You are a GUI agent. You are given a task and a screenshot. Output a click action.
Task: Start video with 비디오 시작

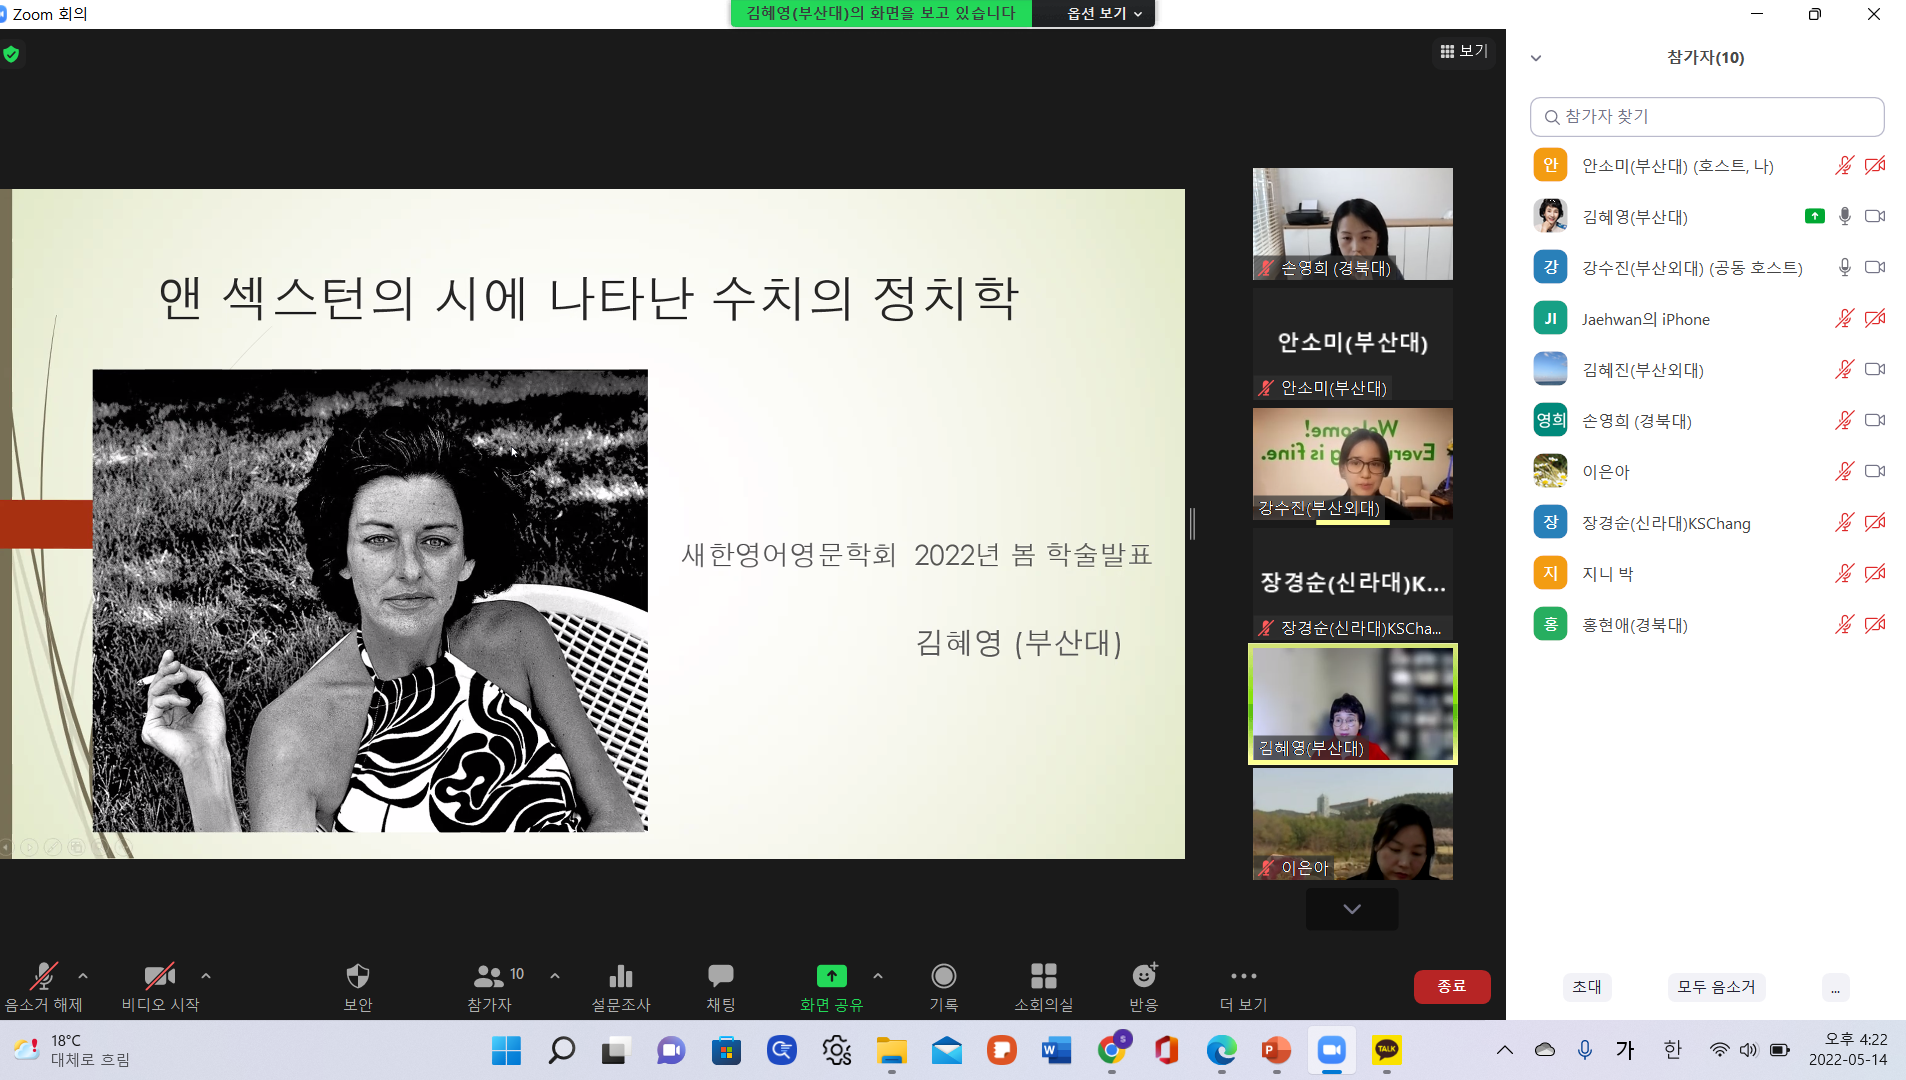pos(160,986)
